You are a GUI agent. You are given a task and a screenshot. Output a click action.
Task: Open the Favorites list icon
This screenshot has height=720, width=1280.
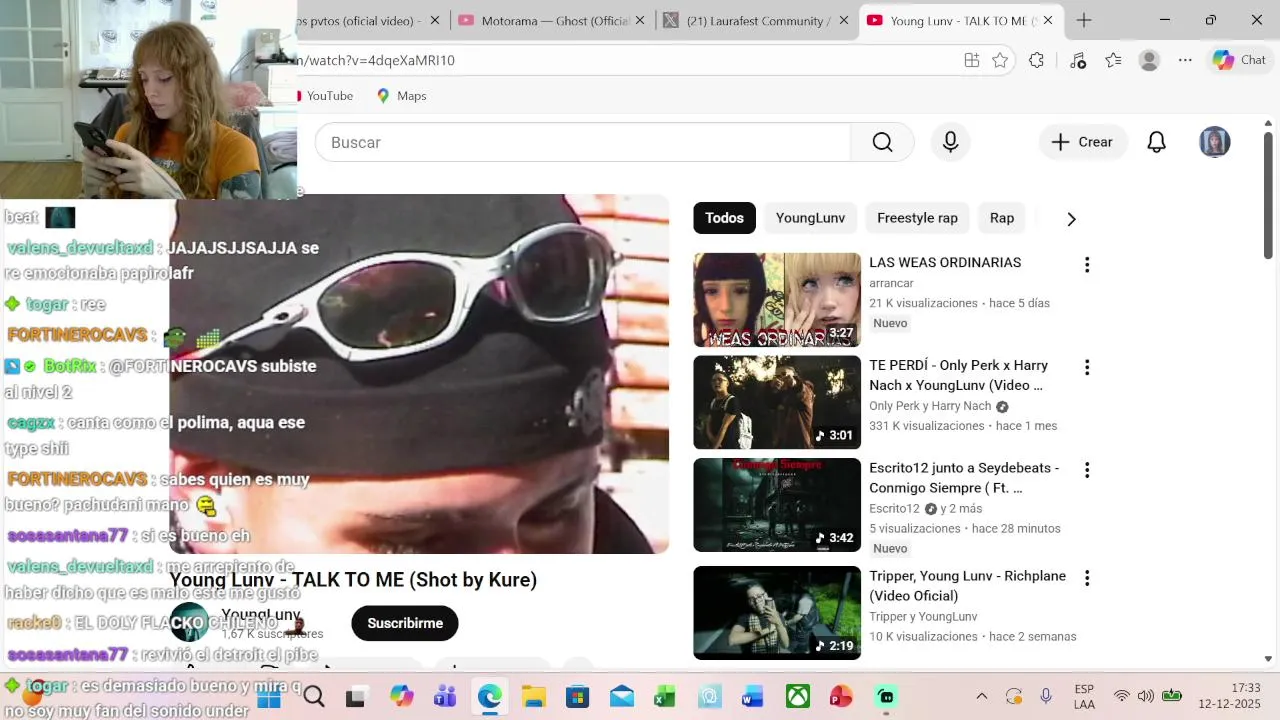click(x=1113, y=60)
